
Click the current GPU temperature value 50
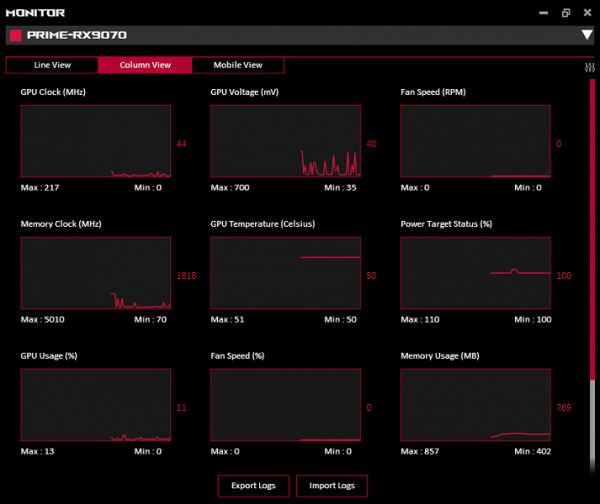(x=371, y=276)
